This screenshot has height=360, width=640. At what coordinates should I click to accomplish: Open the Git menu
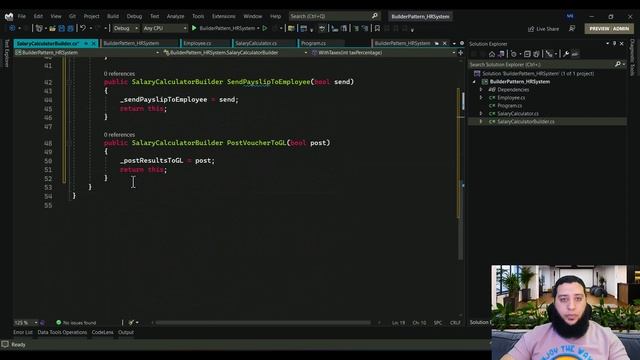72,16
